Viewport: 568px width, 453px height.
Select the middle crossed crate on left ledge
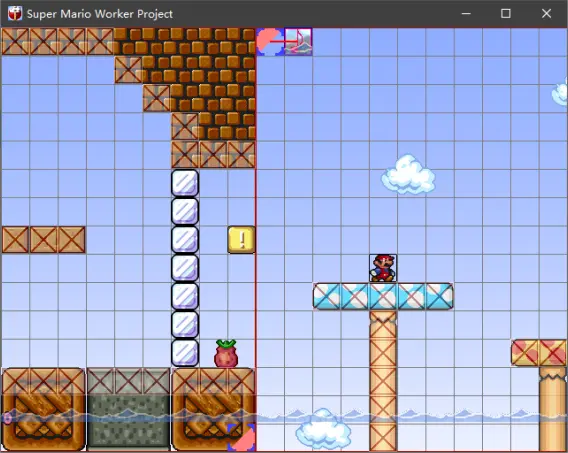click(43, 239)
